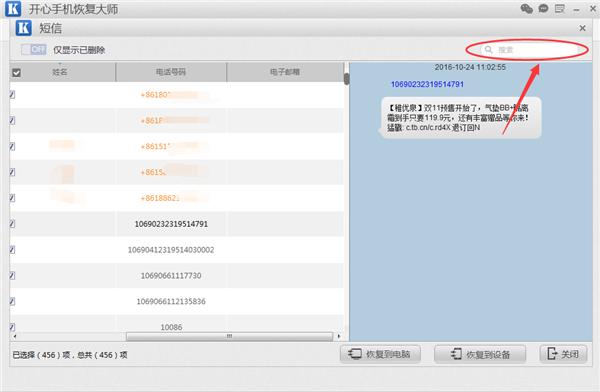Uncheck the checkbox for 10690661117730
The image size is (600, 392).
12,275
